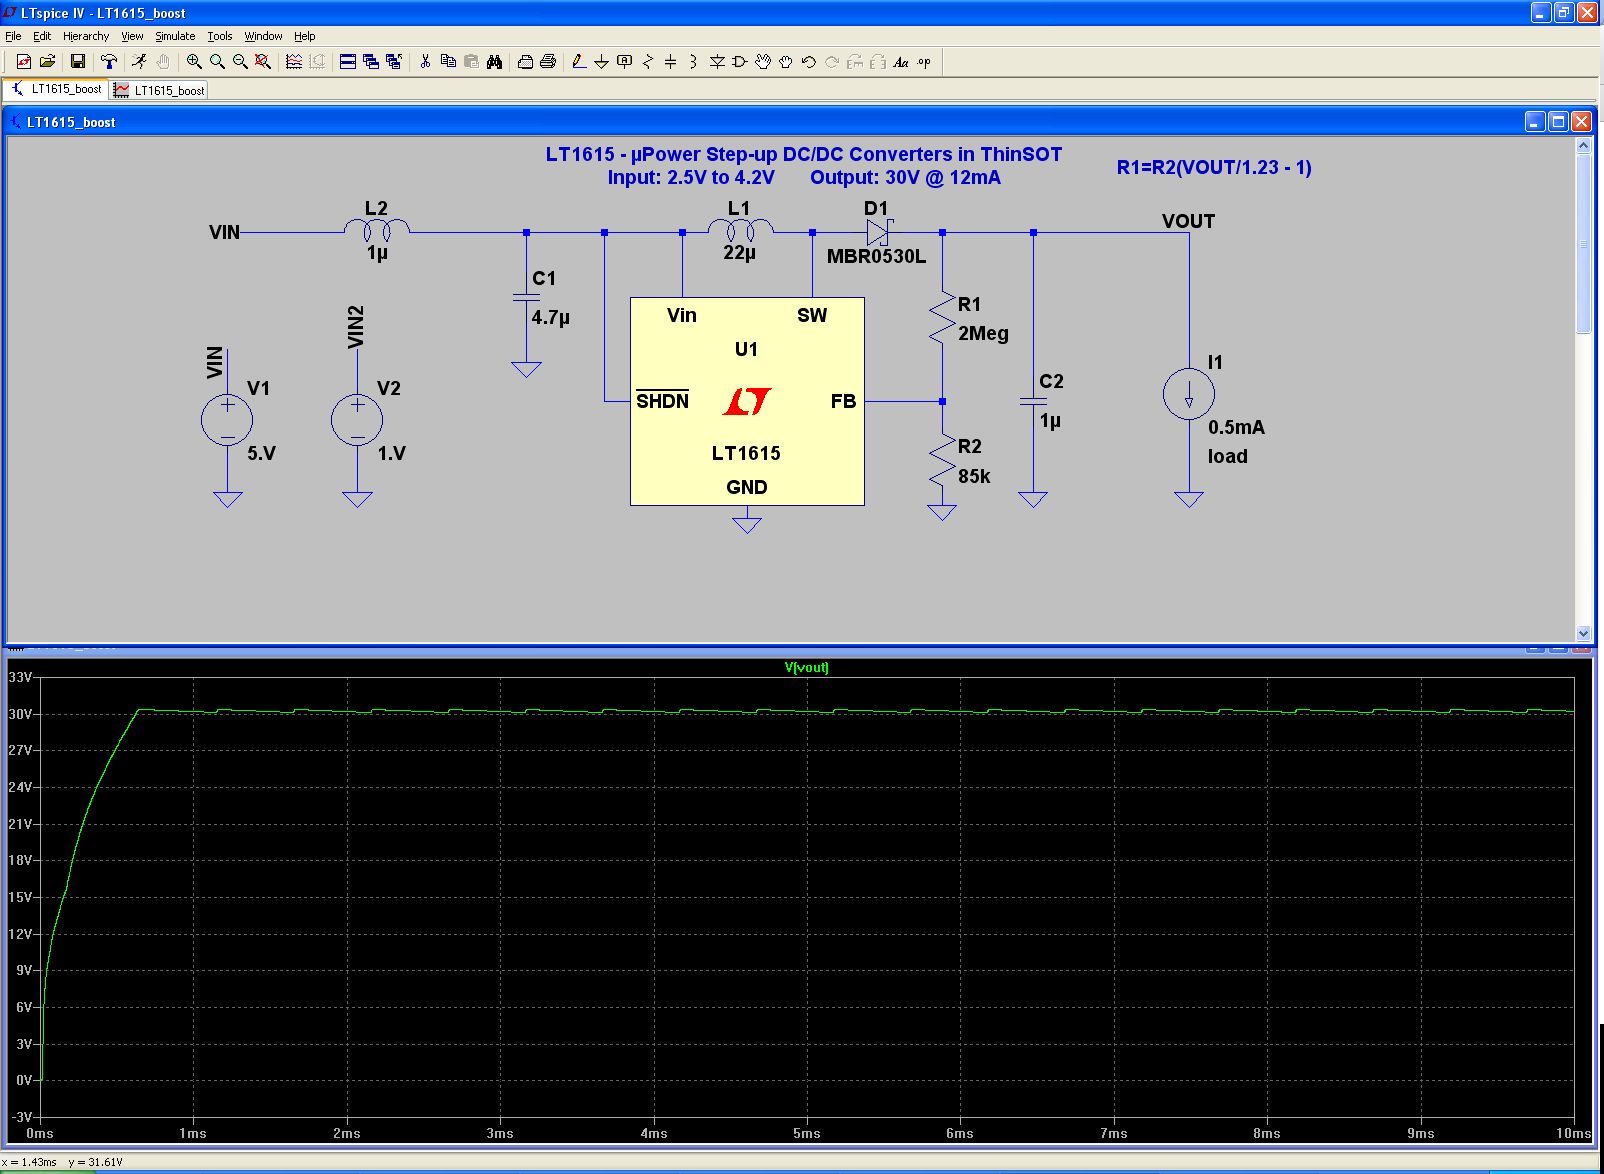Place a resistor from toolbar
Image resolution: width=1604 pixels, height=1174 pixels.
pyautogui.click(x=648, y=62)
